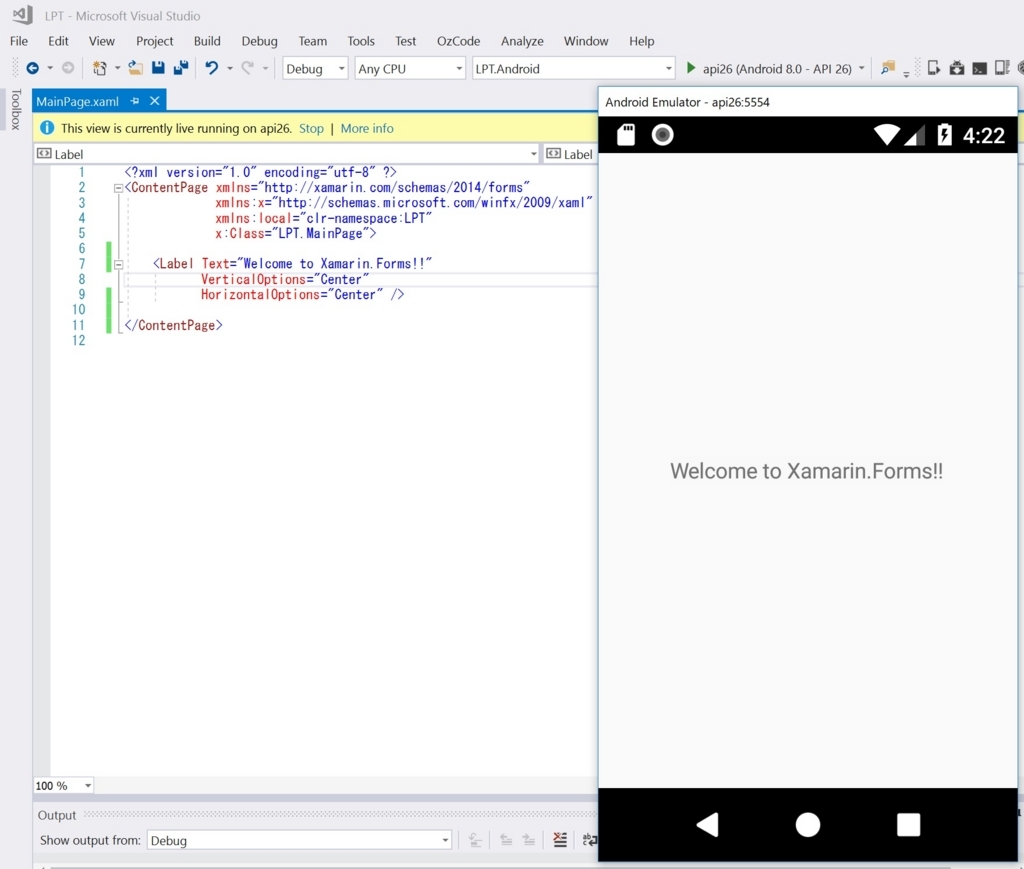Toggle pin on the MainPage.xaml tab

135,101
